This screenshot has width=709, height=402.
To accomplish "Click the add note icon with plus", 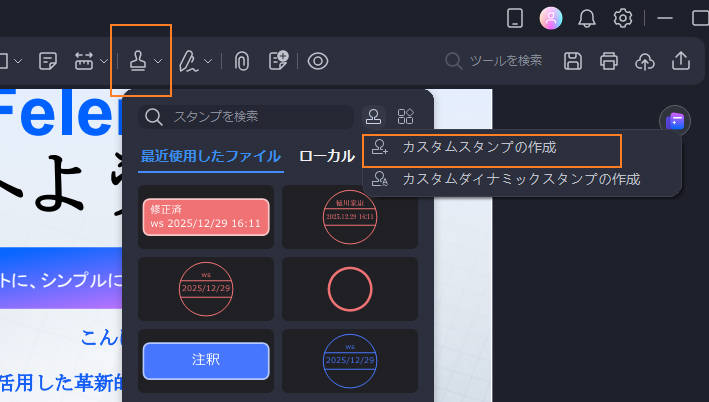I will (278, 61).
